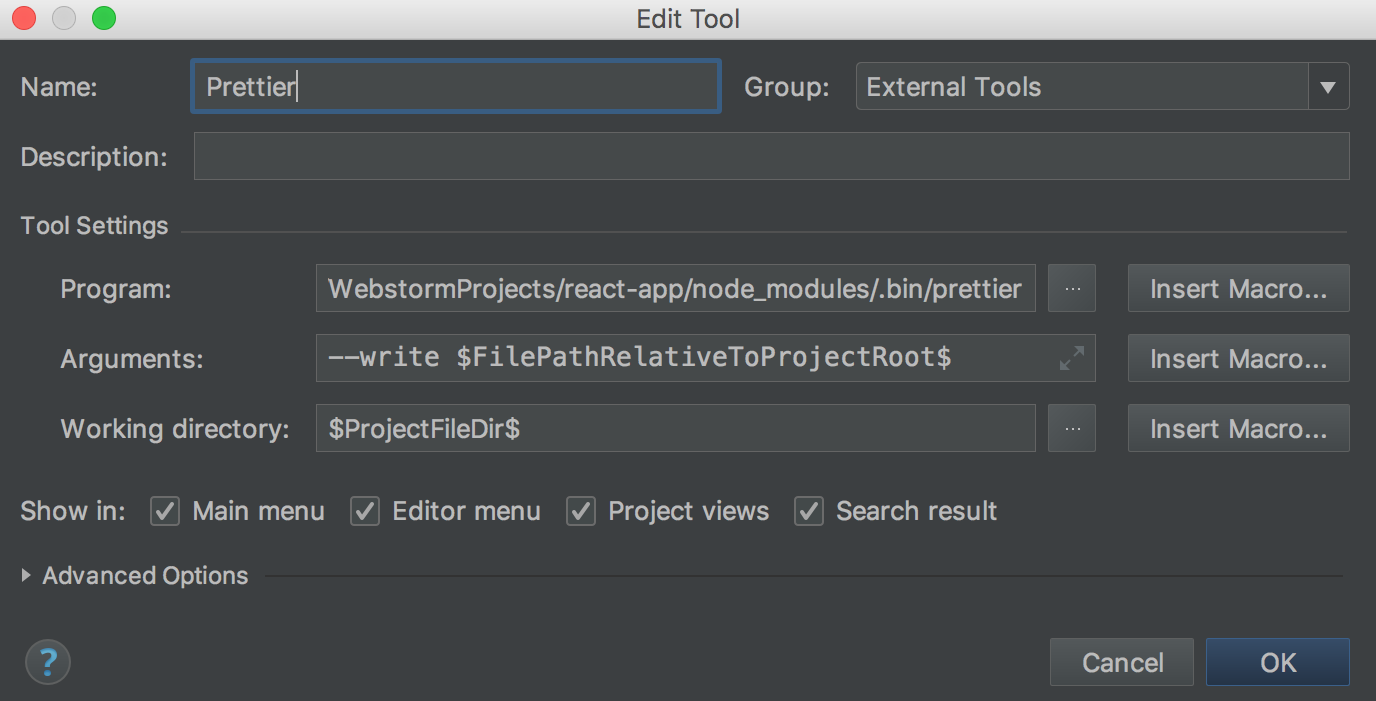Expand the Arguments field editor
Image resolution: width=1376 pixels, height=701 pixels.
point(1071,359)
